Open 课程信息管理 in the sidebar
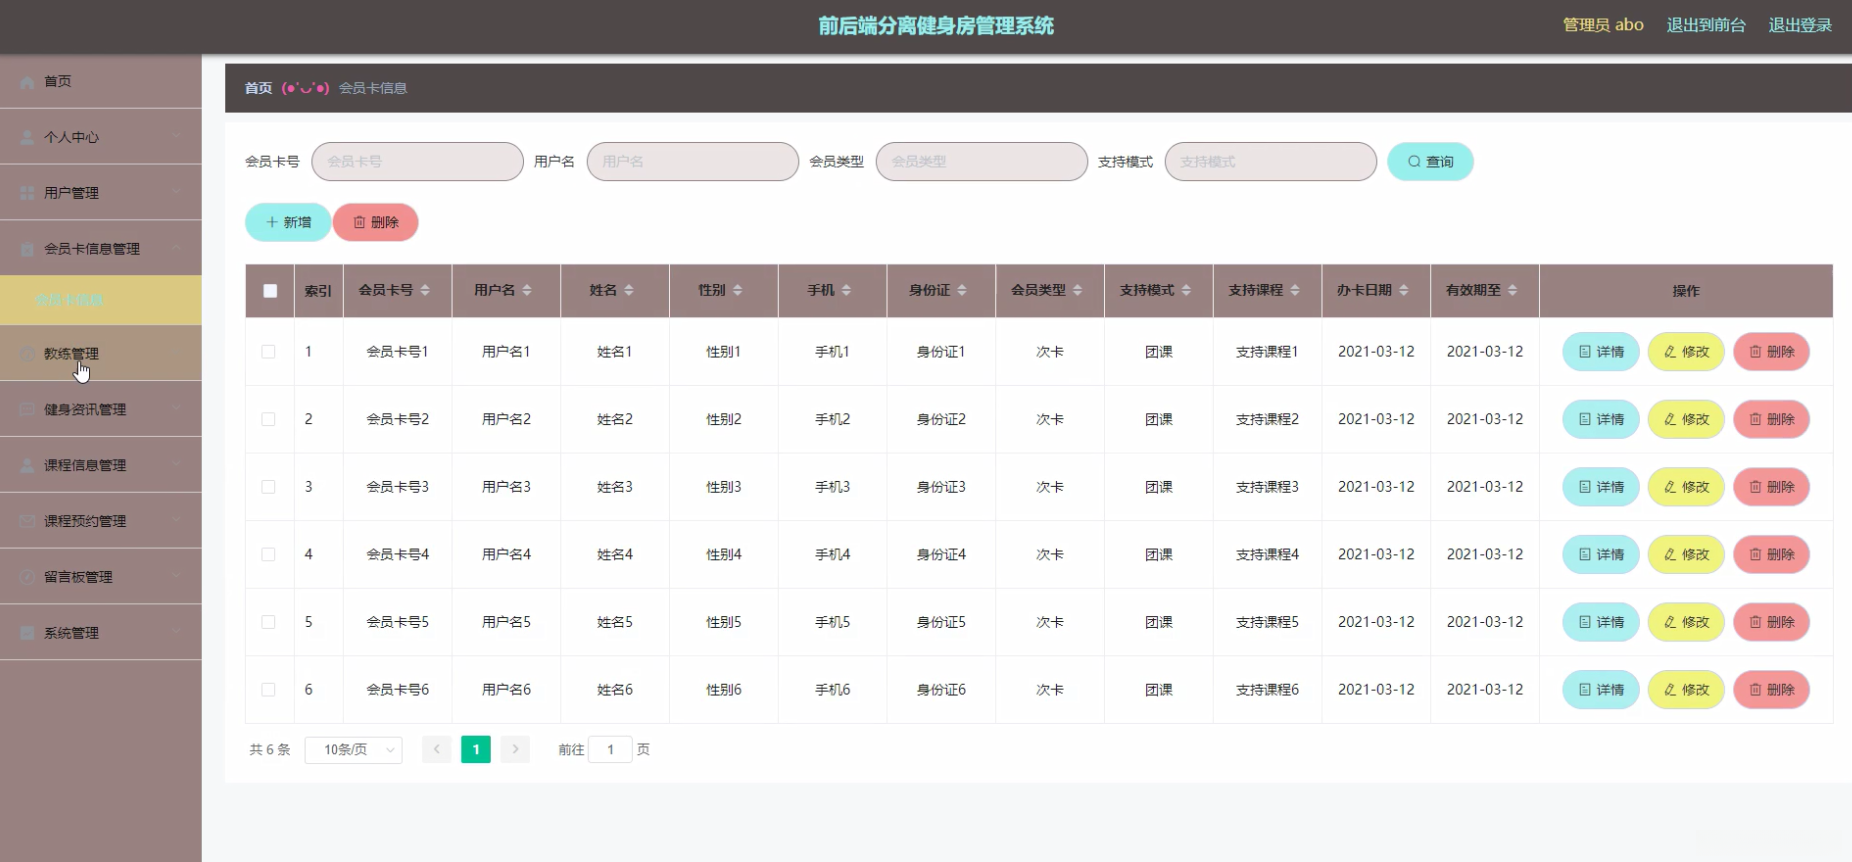The image size is (1852, 862). tap(100, 465)
